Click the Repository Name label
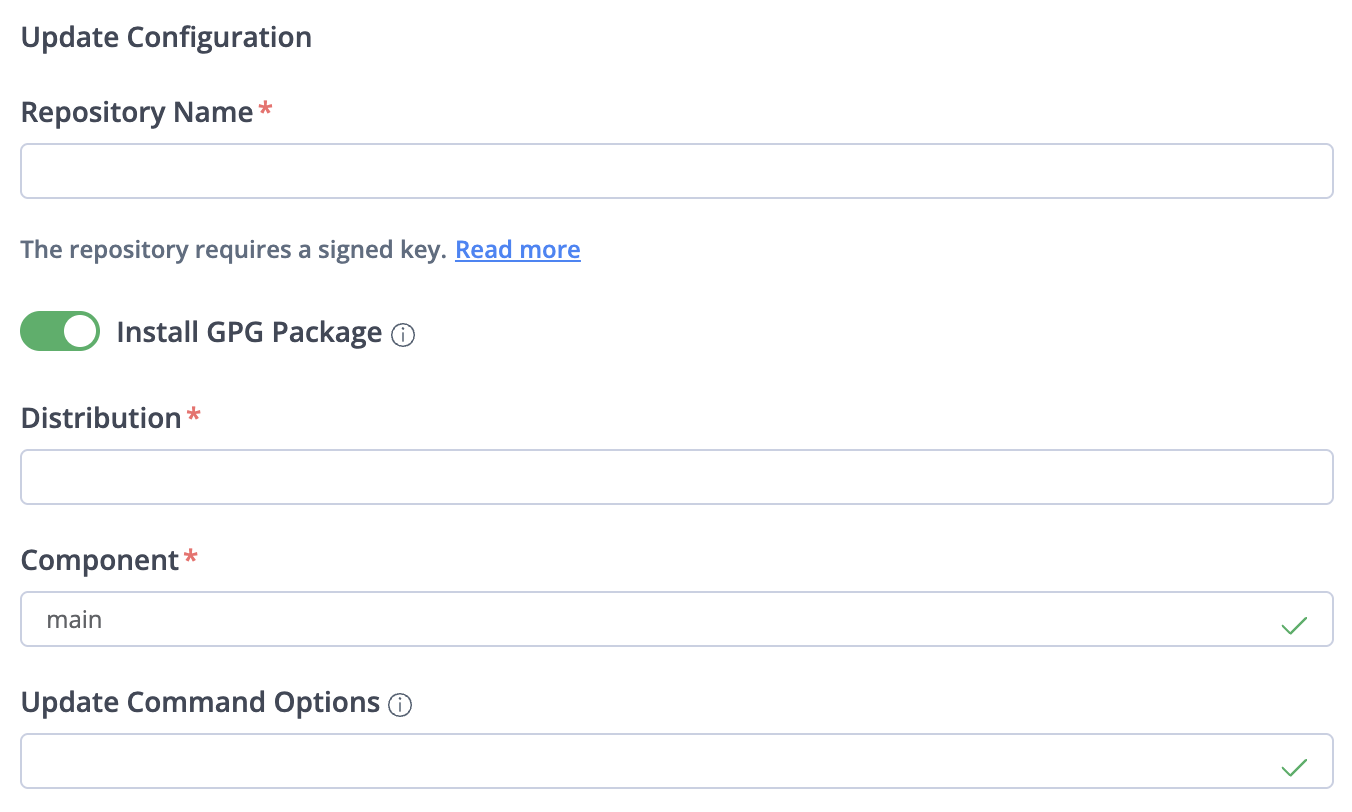This screenshot has width=1352, height=812. (136, 112)
